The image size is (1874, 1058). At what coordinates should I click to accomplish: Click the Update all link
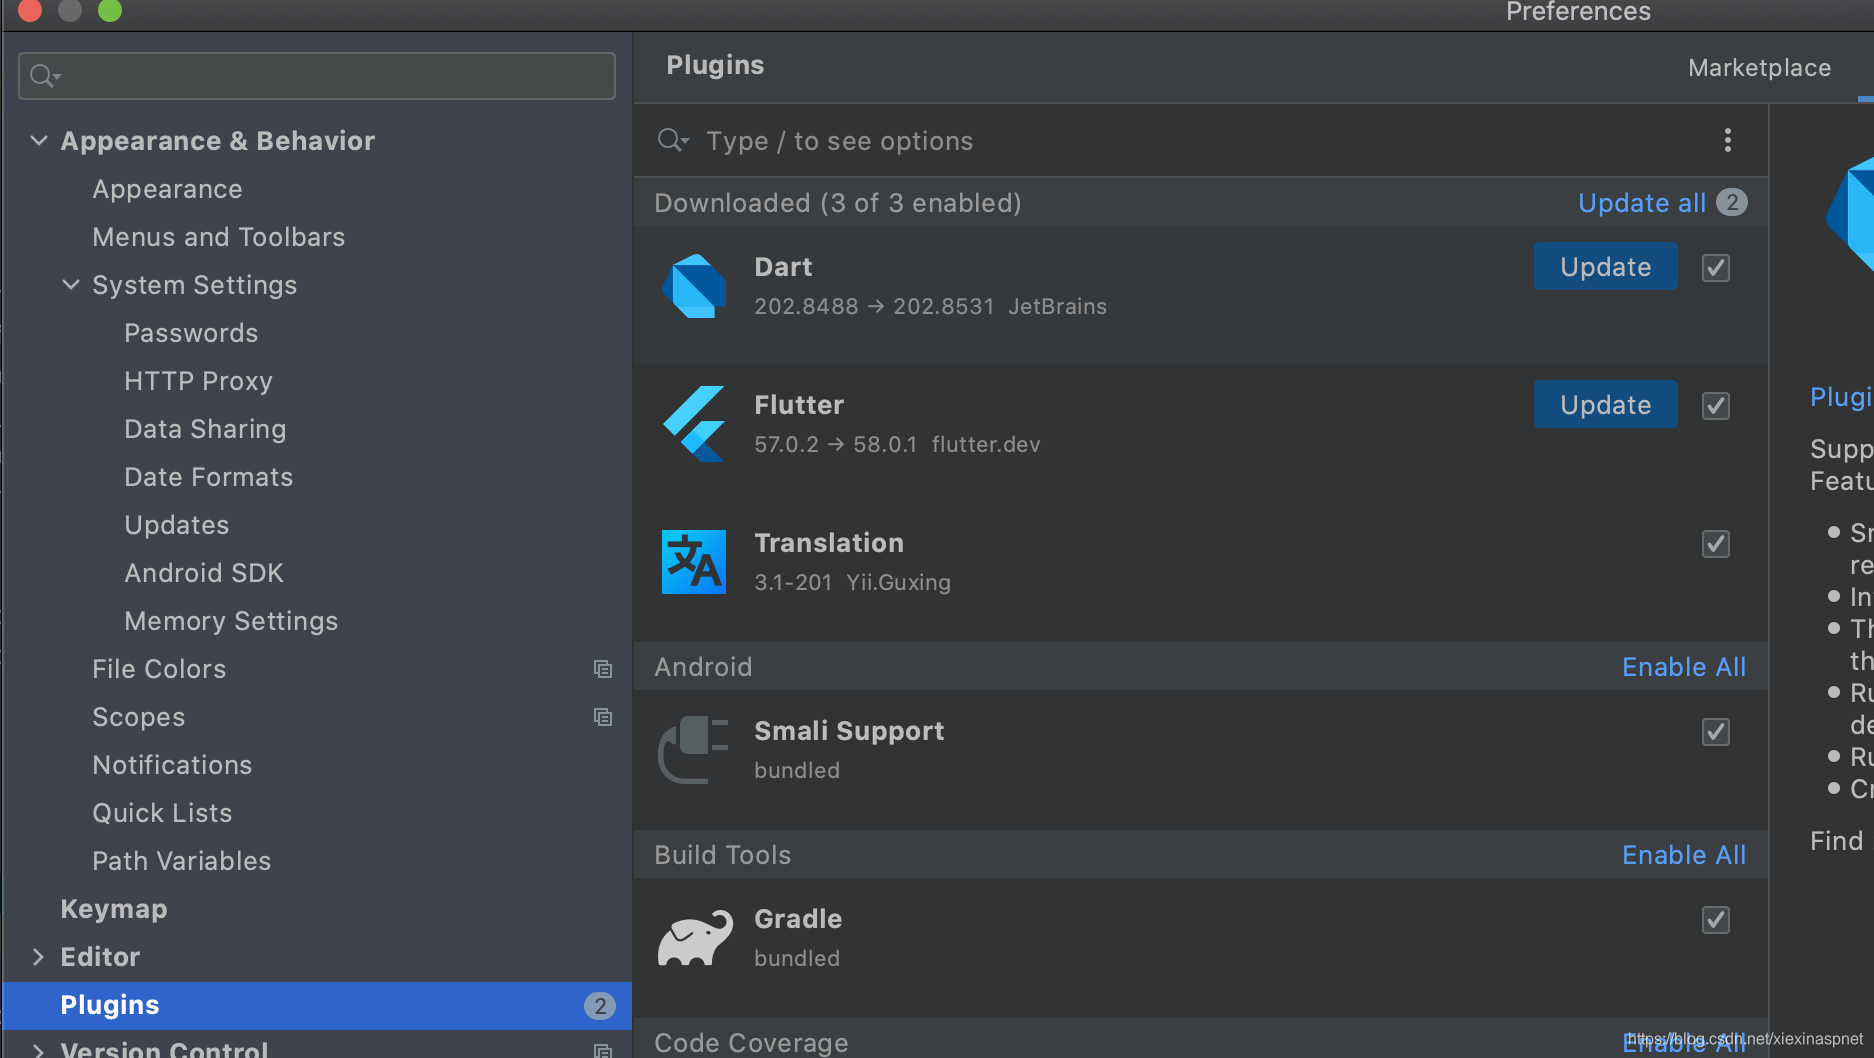click(1641, 203)
